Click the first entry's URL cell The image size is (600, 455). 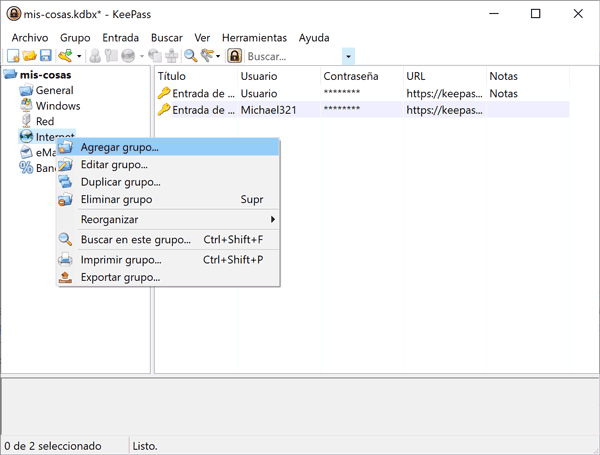tap(444, 94)
